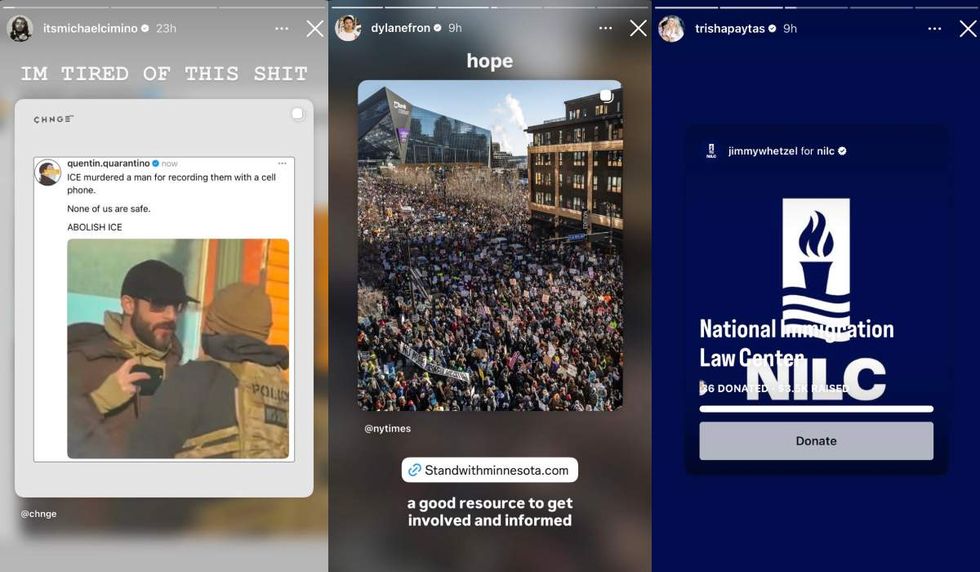Open three-dot menu on trishapaytas story

click(x=934, y=29)
